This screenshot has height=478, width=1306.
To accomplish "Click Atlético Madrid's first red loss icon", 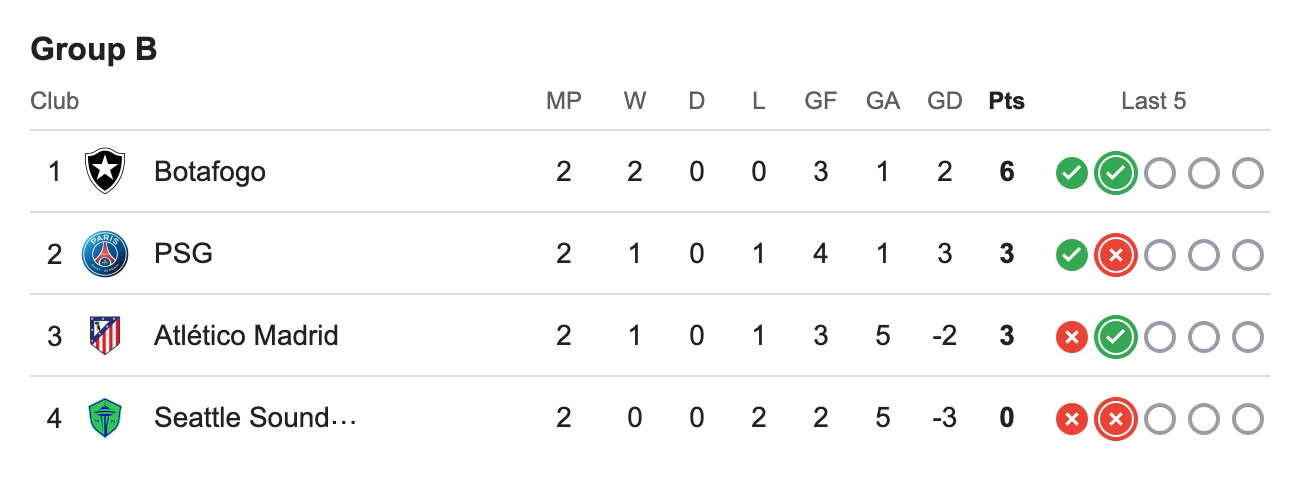I will 1071,337.
